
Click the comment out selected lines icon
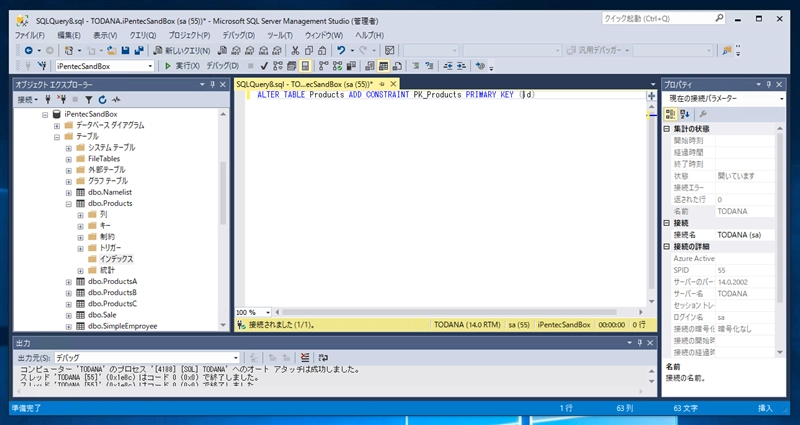416,66
